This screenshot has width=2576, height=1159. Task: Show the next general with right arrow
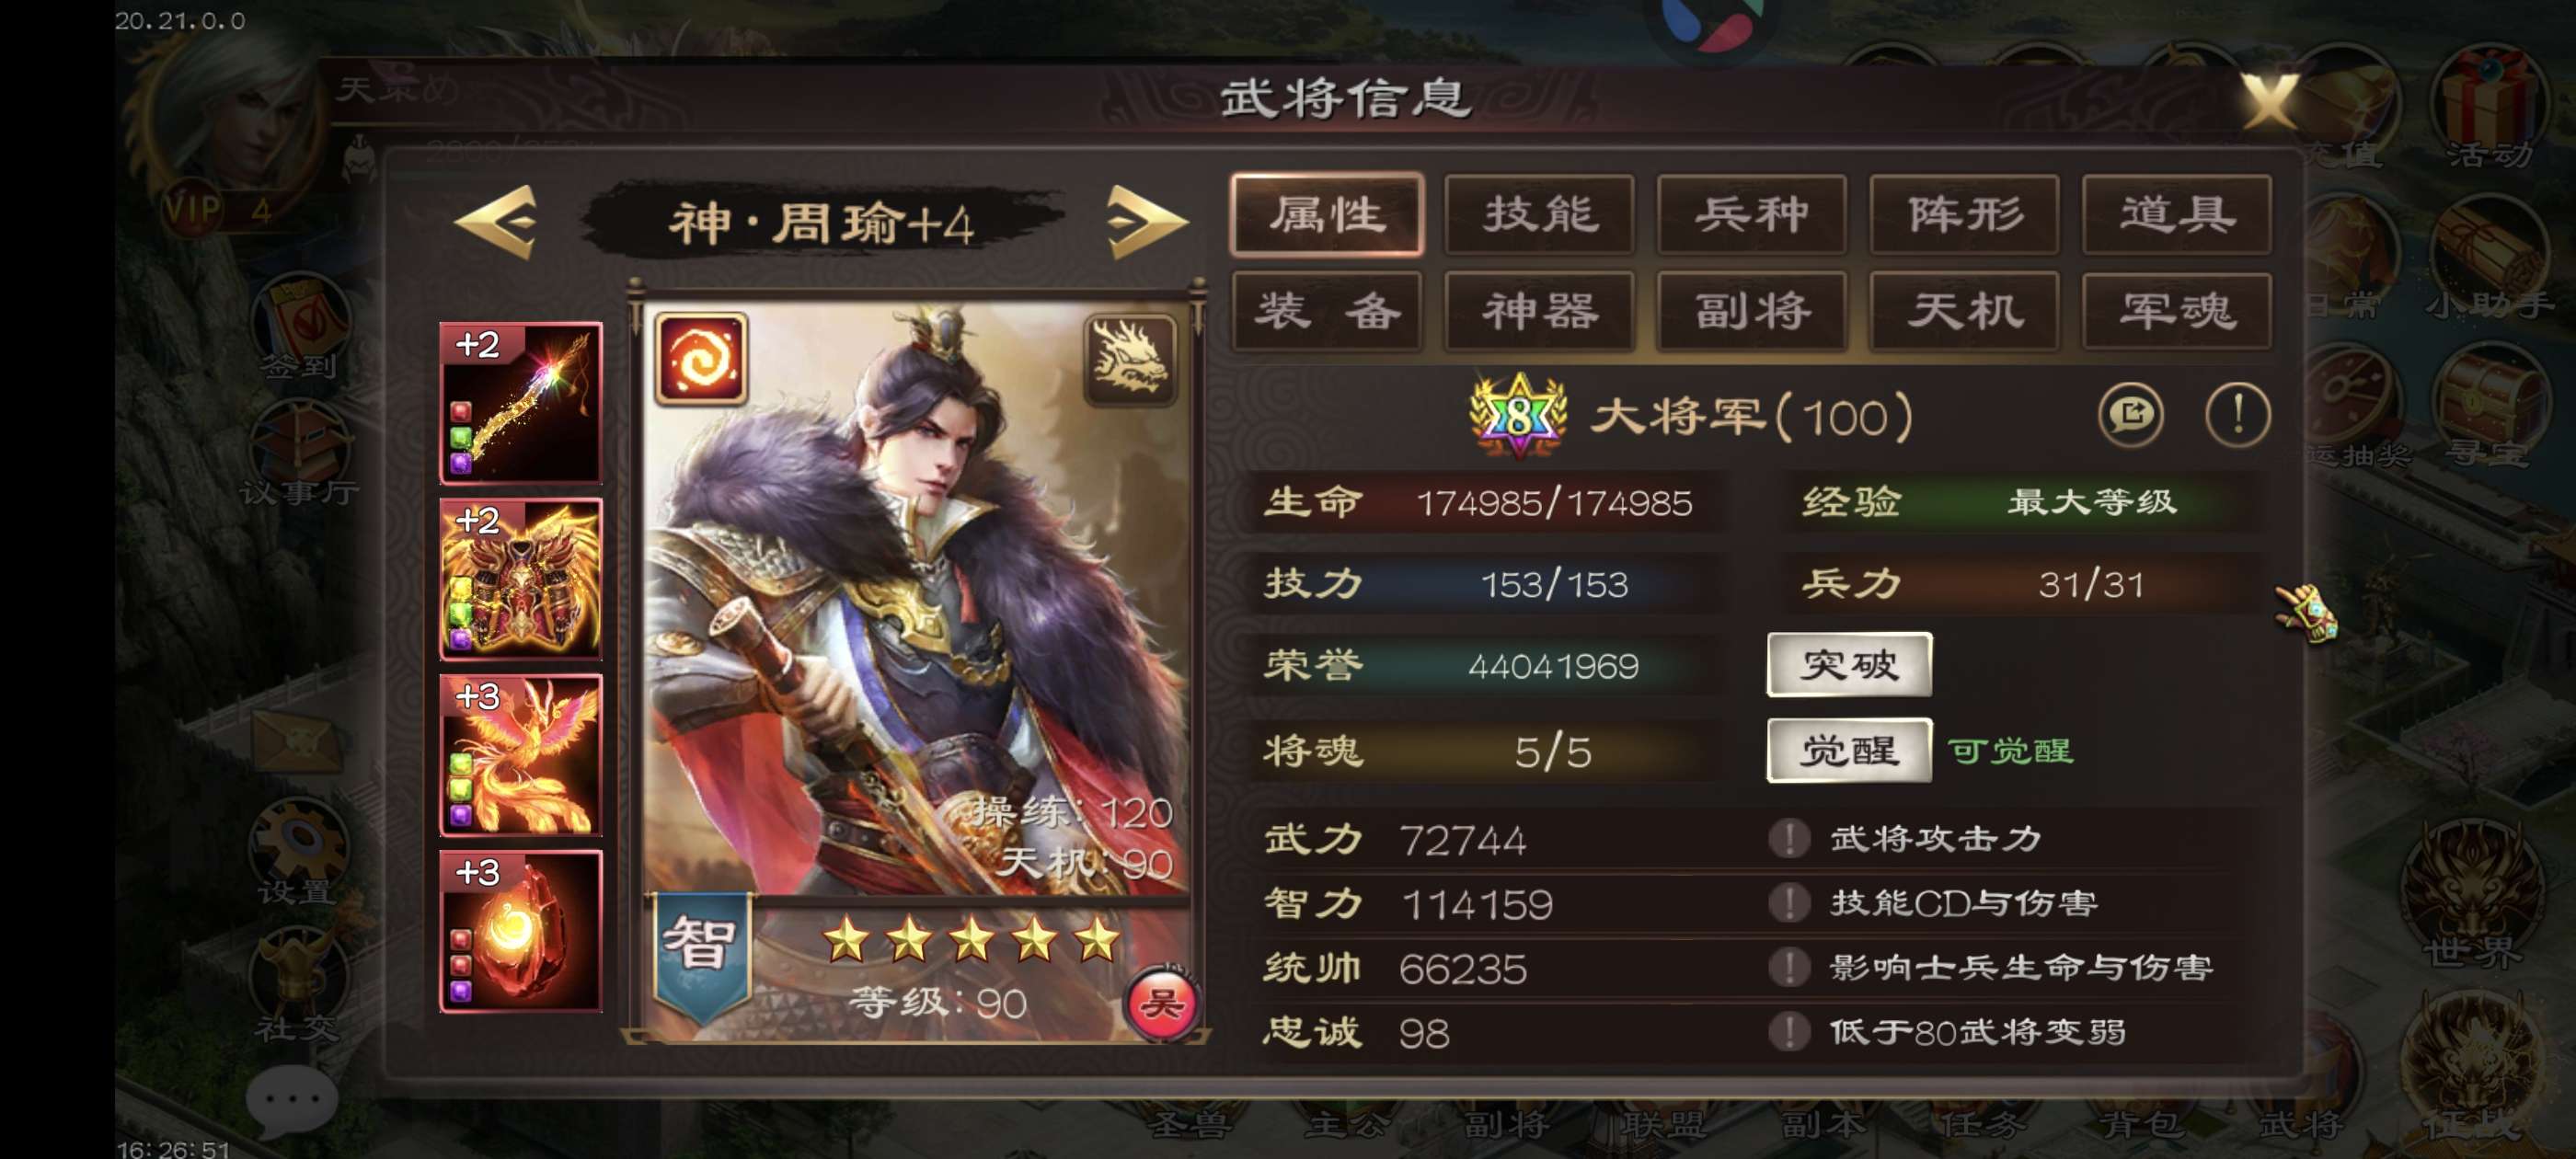(1146, 221)
